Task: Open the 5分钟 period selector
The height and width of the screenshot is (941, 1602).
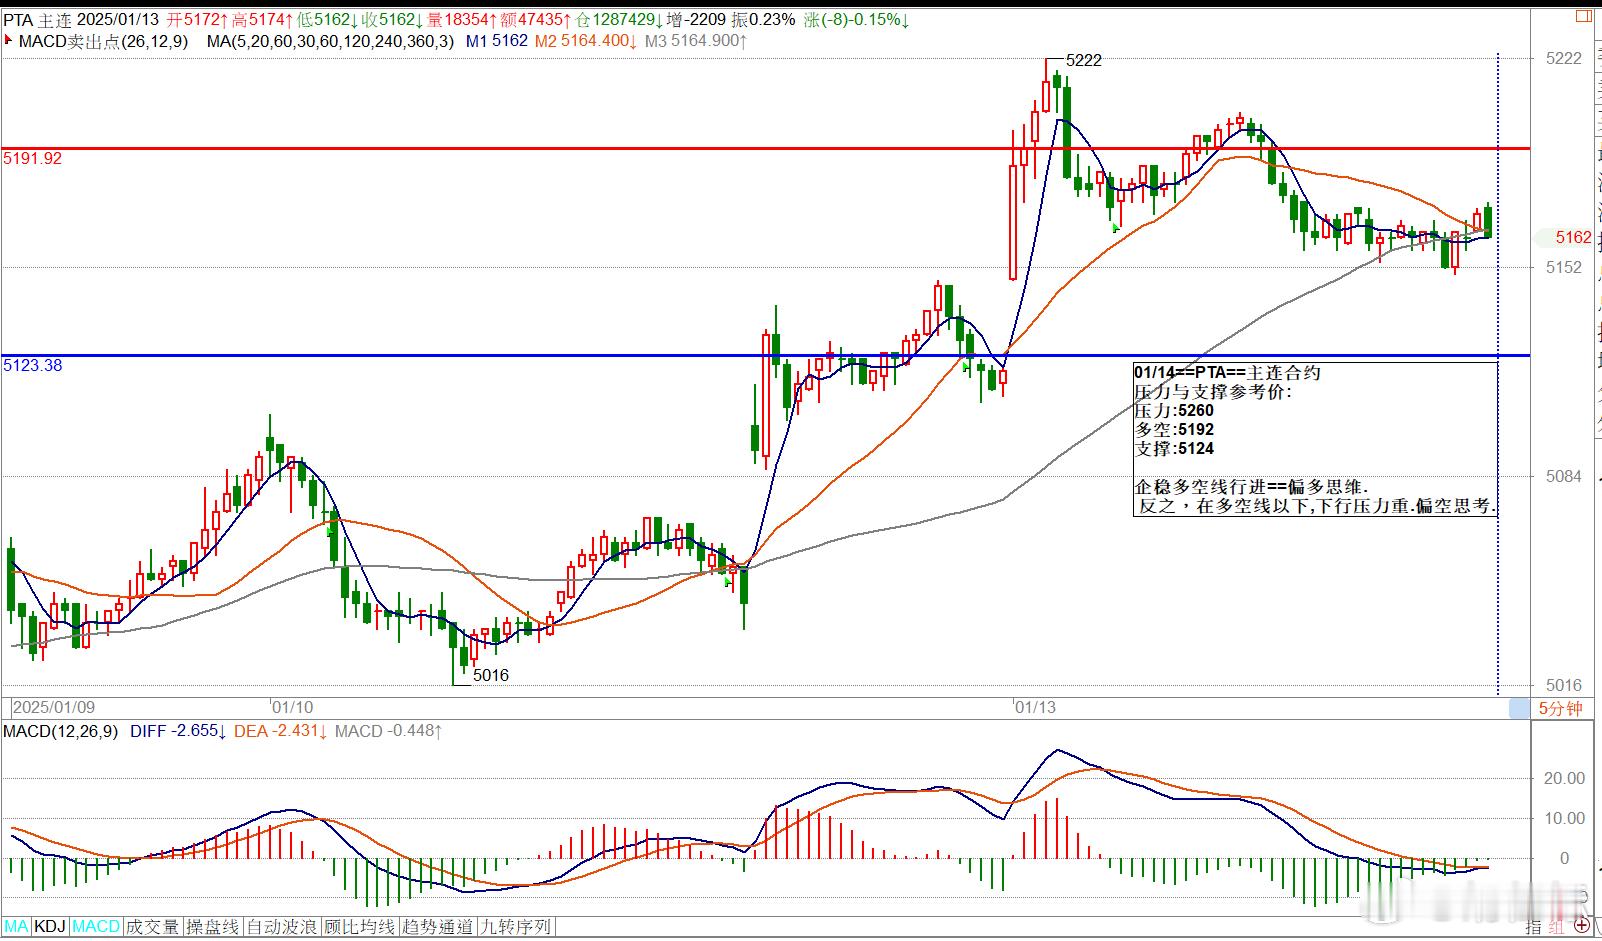Action: pos(1560,709)
